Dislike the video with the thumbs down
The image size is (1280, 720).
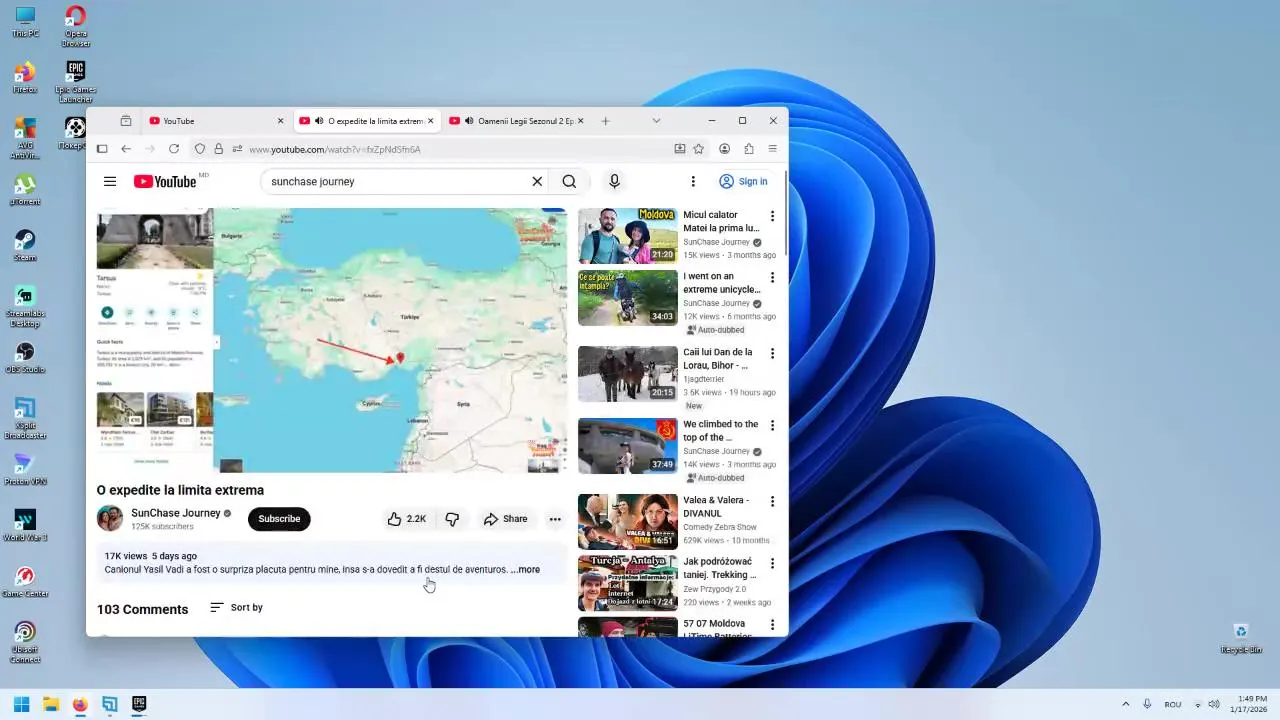pos(452,519)
